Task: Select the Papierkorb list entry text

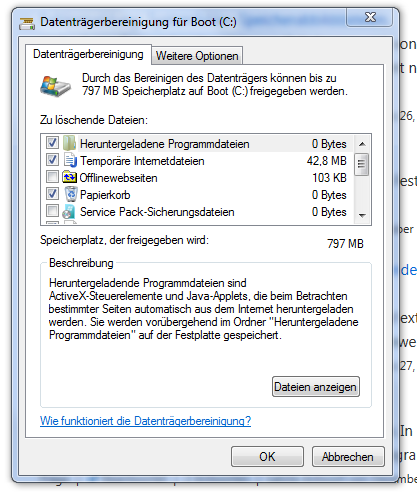Action: click(x=105, y=195)
